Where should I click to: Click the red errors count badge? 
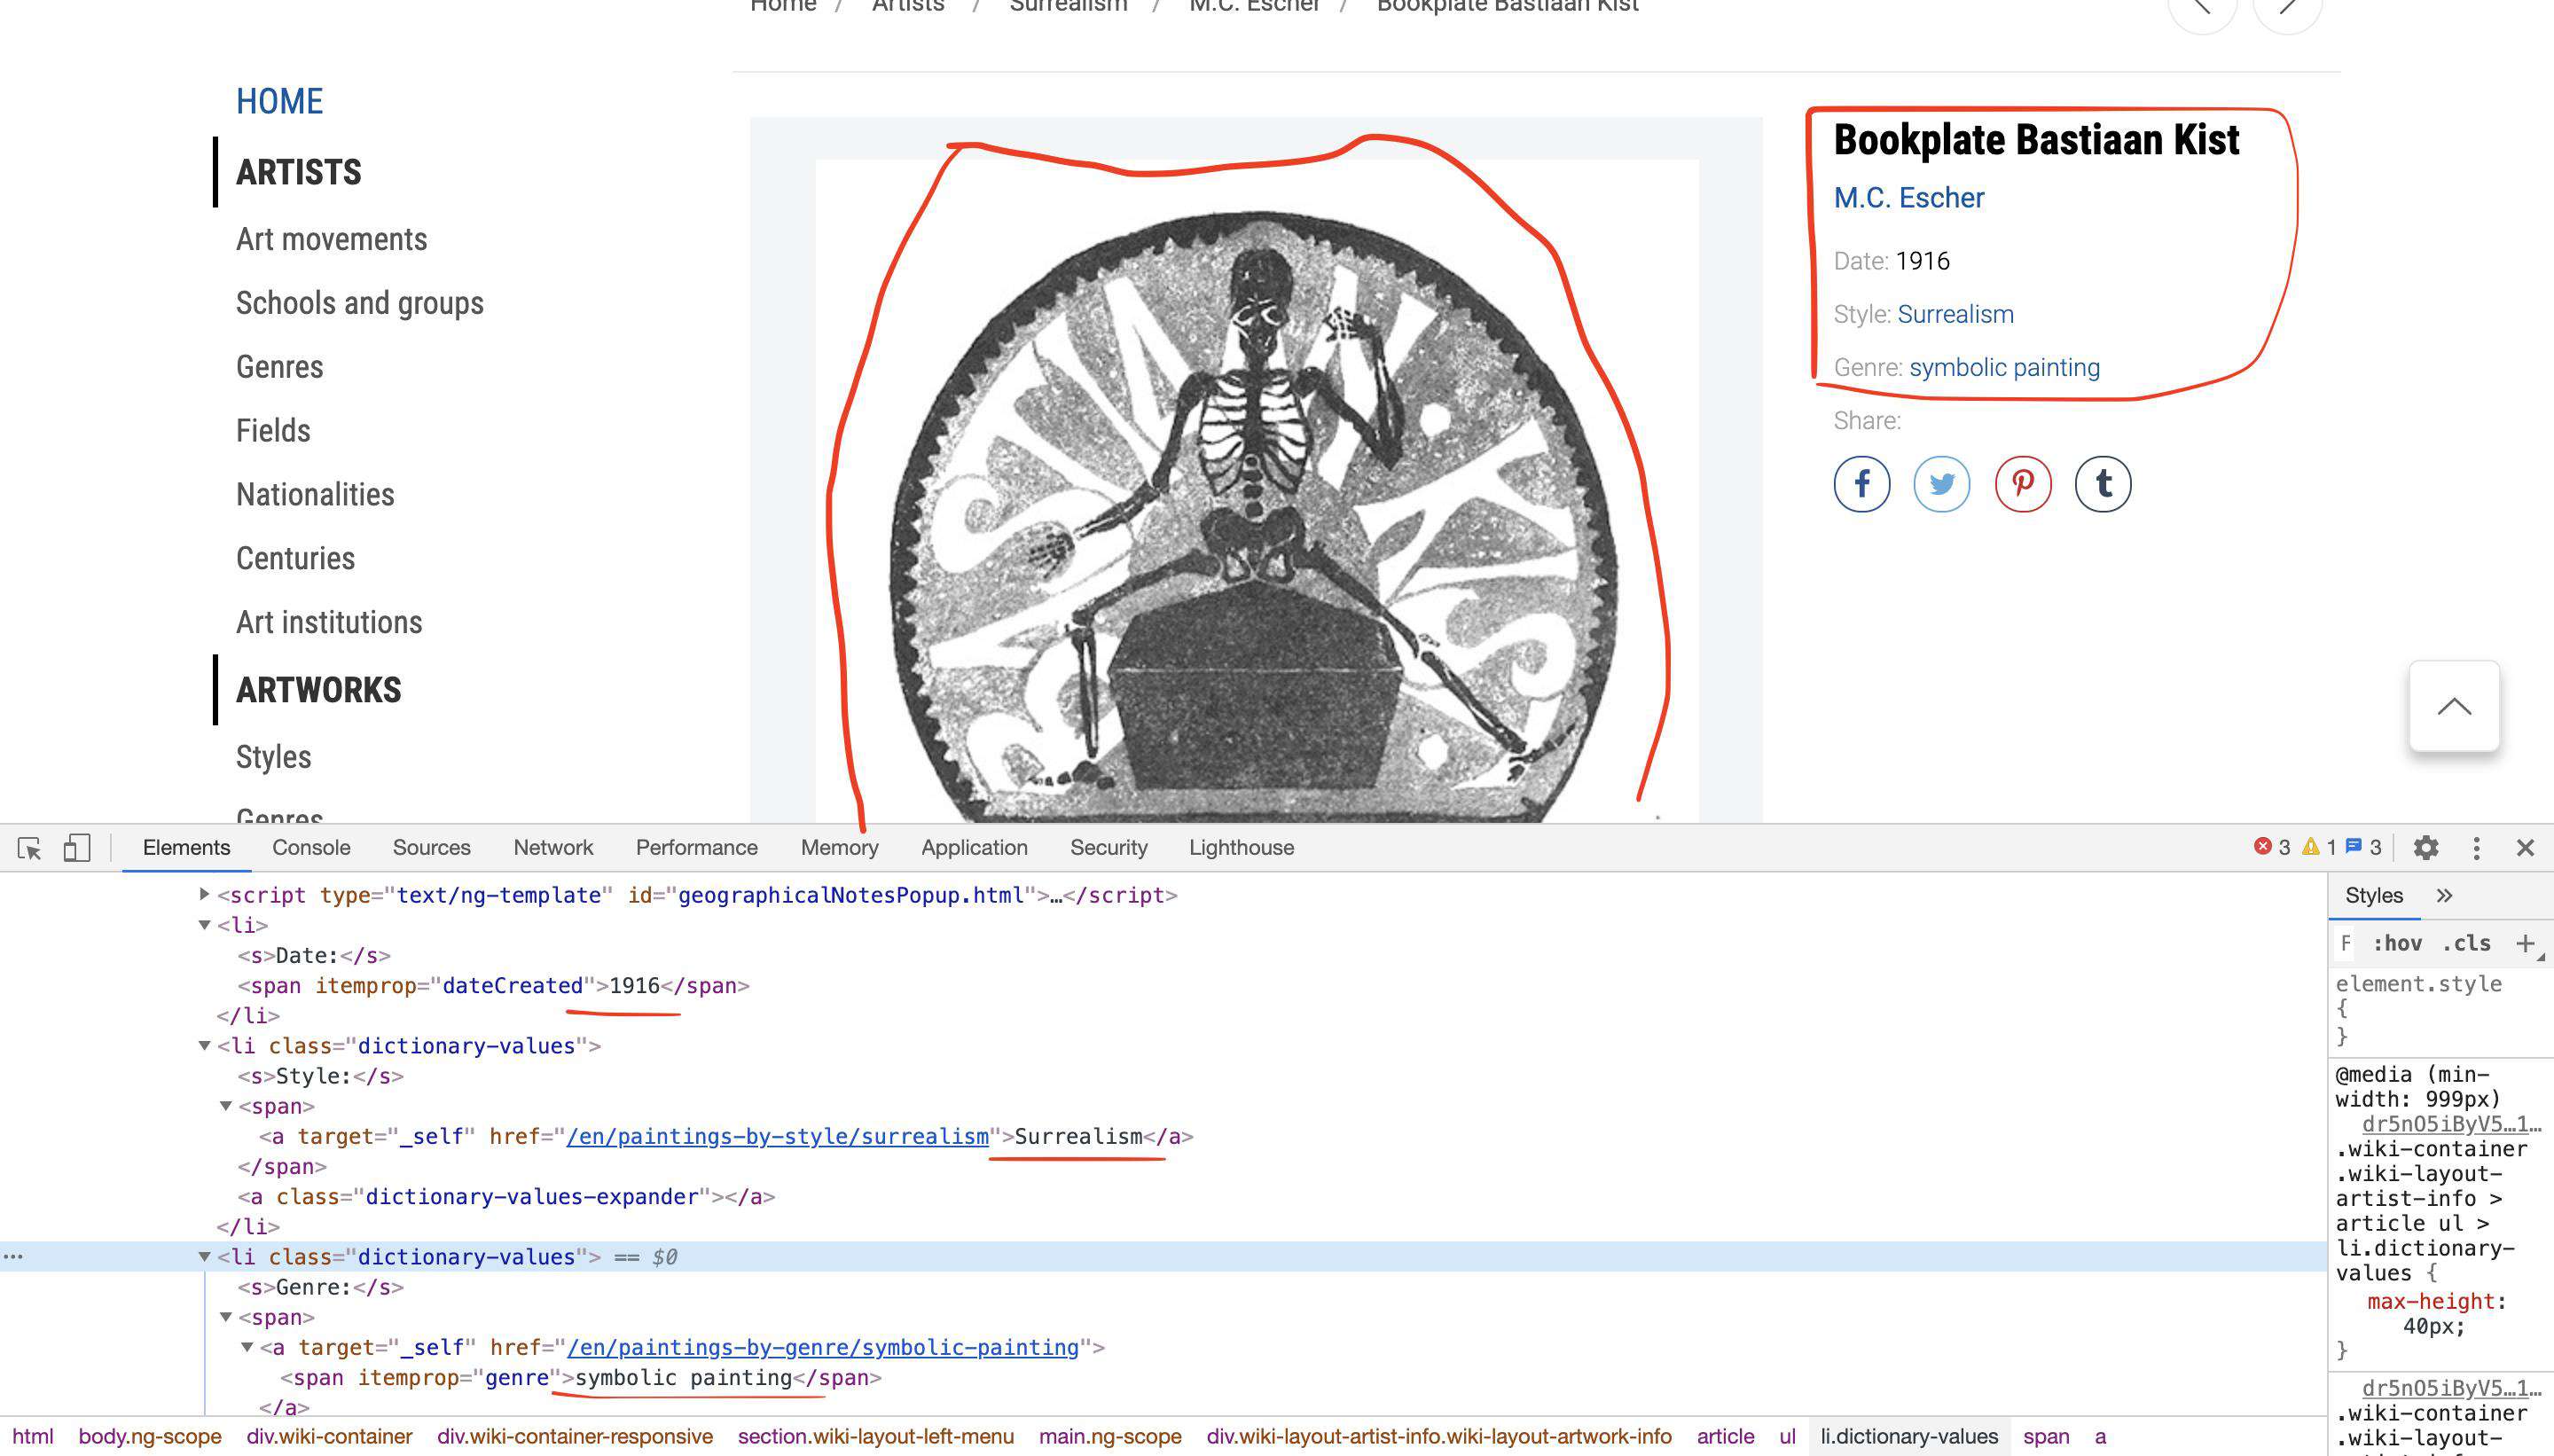click(x=2272, y=847)
